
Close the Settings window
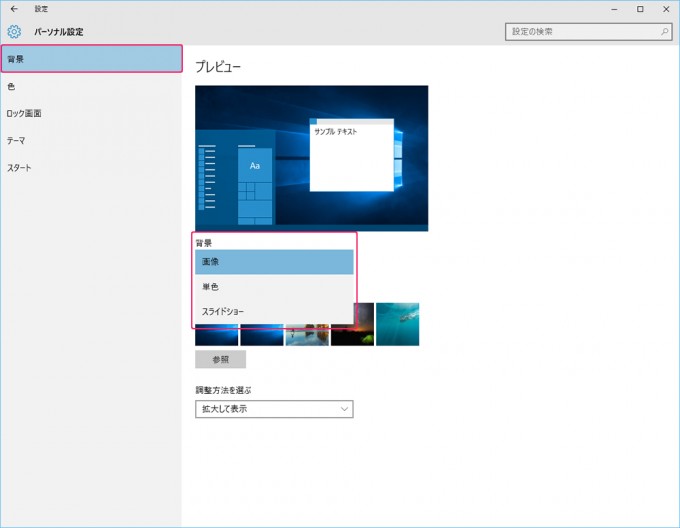pyautogui.click(x=666, y=9)
